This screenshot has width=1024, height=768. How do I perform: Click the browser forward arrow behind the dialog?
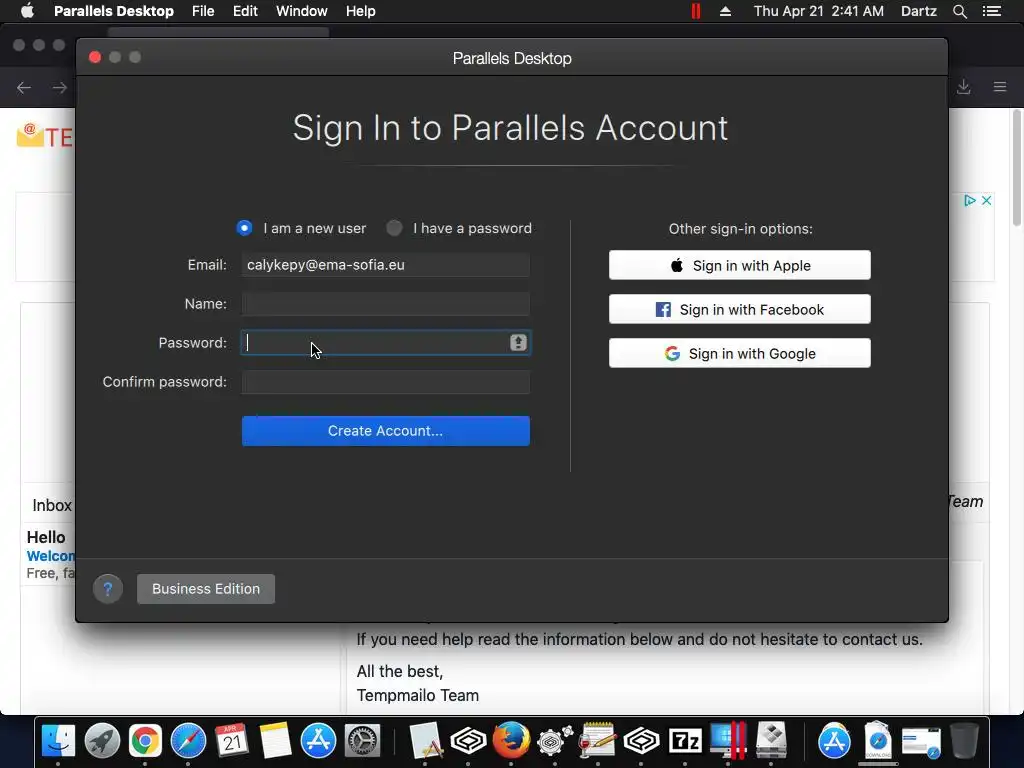59,88
